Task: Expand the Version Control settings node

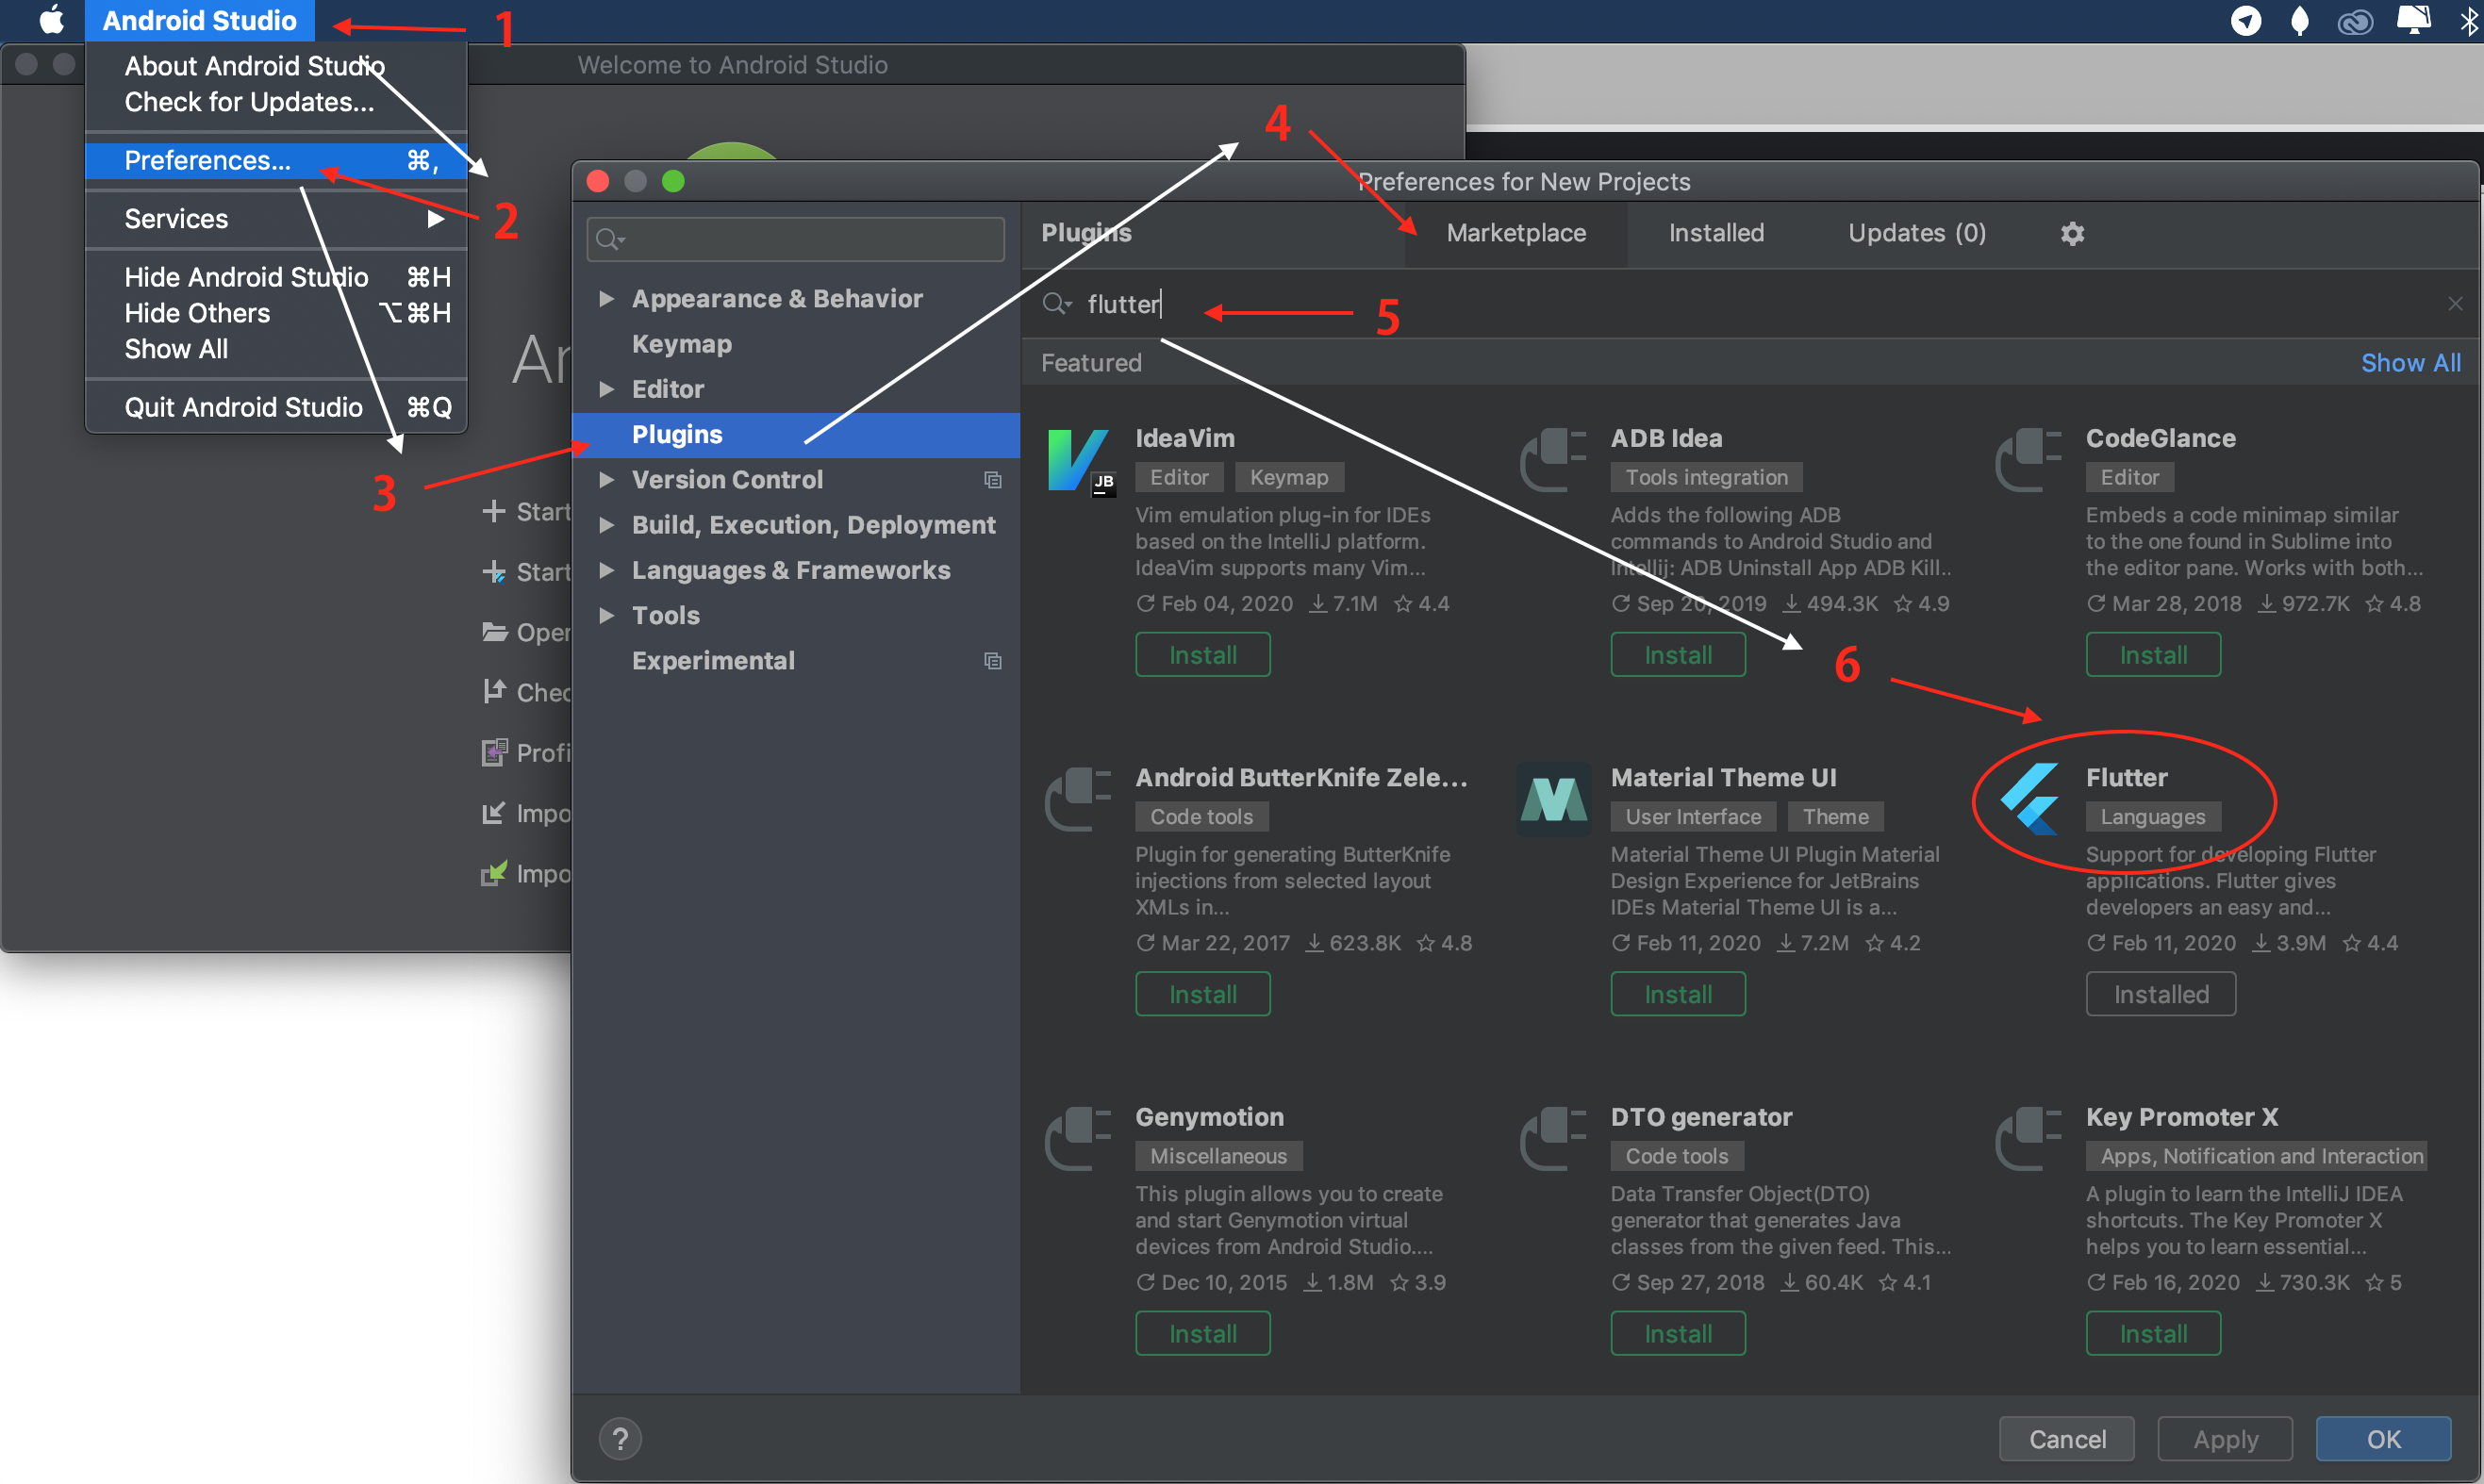Action: tap(606, 480)
